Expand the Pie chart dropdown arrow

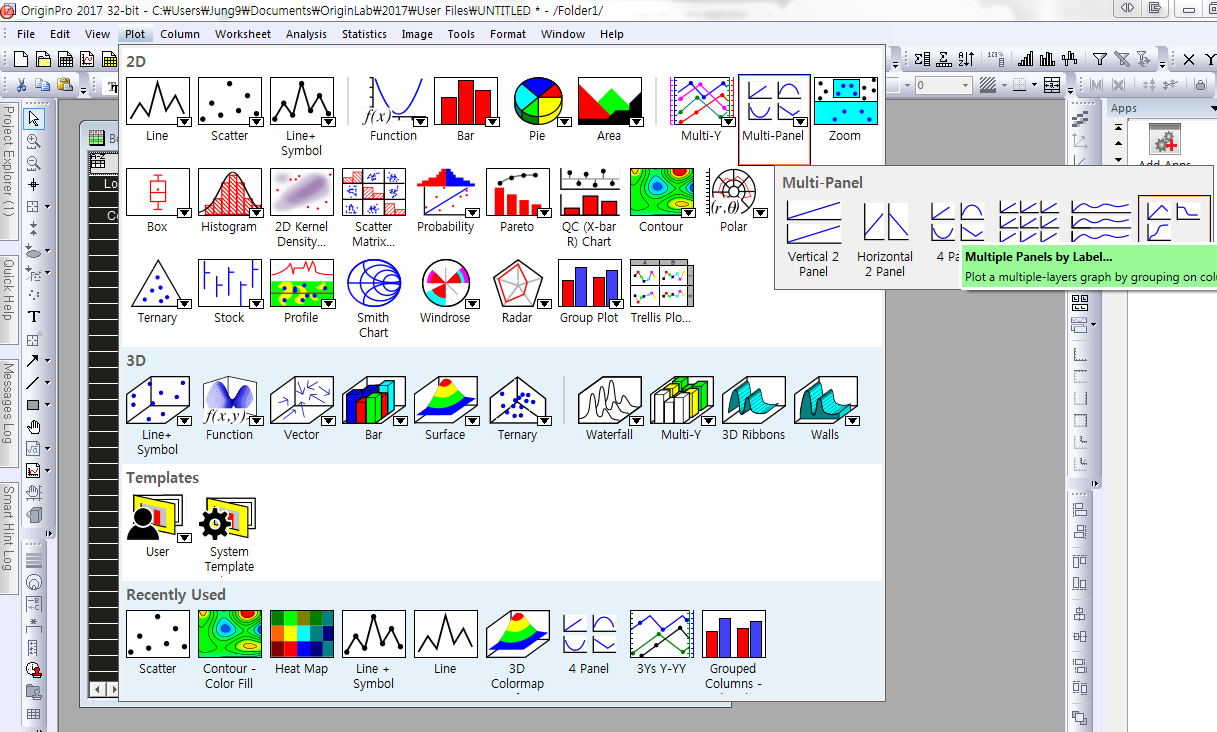(564, 121)
